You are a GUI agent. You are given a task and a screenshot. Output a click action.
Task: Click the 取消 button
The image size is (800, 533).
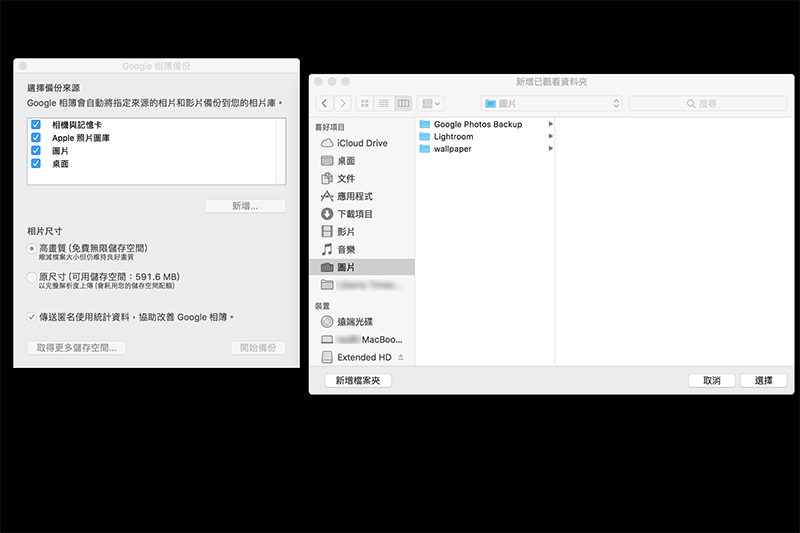[712, 380]
